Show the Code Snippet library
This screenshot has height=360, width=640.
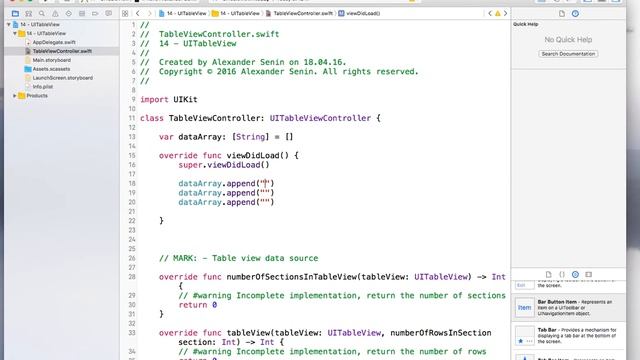click(x=562, y=274)
